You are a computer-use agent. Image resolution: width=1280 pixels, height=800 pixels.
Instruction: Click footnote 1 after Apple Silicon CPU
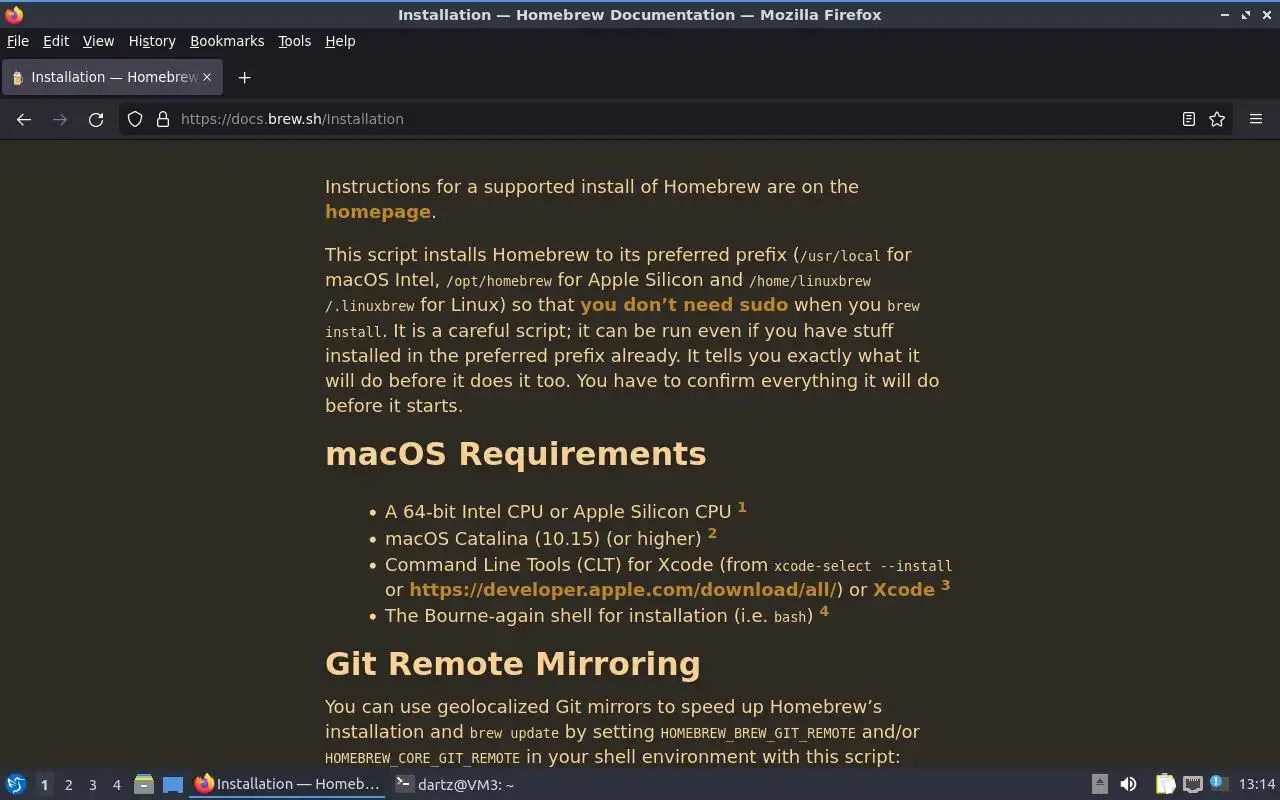coord(742,507)
